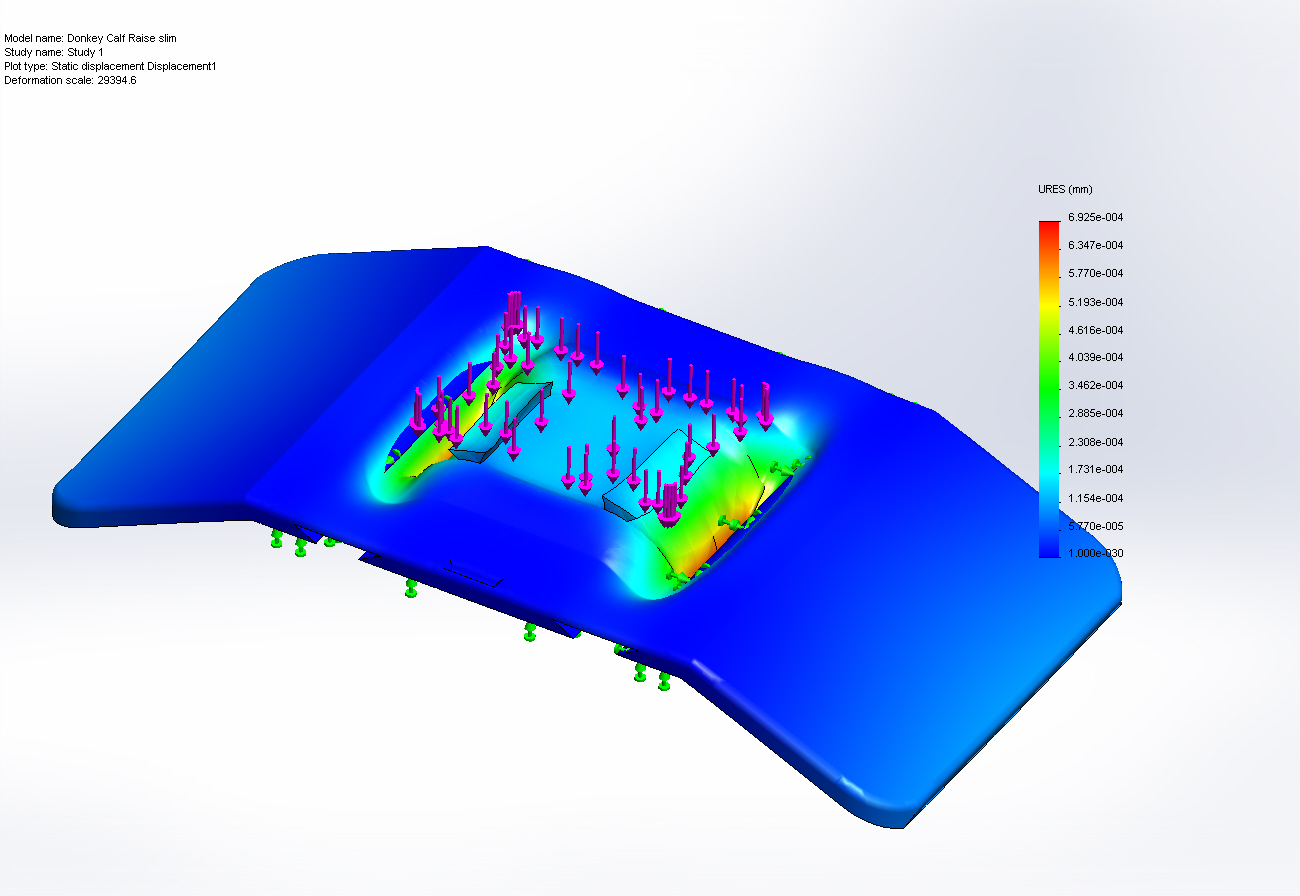Click legend value 3.462e-004
1300x896 pixels.
click(1095, 385)
